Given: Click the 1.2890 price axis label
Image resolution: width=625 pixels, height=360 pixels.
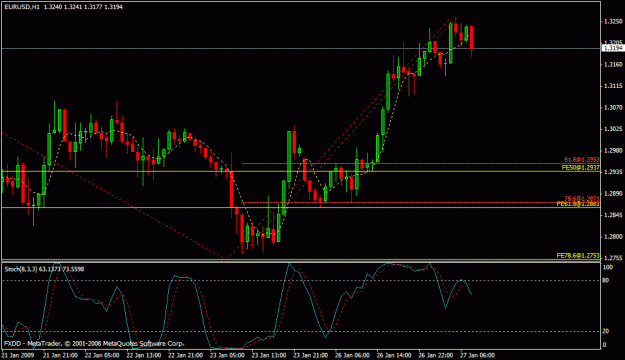Looking at the screenshot, I should 613,194.
